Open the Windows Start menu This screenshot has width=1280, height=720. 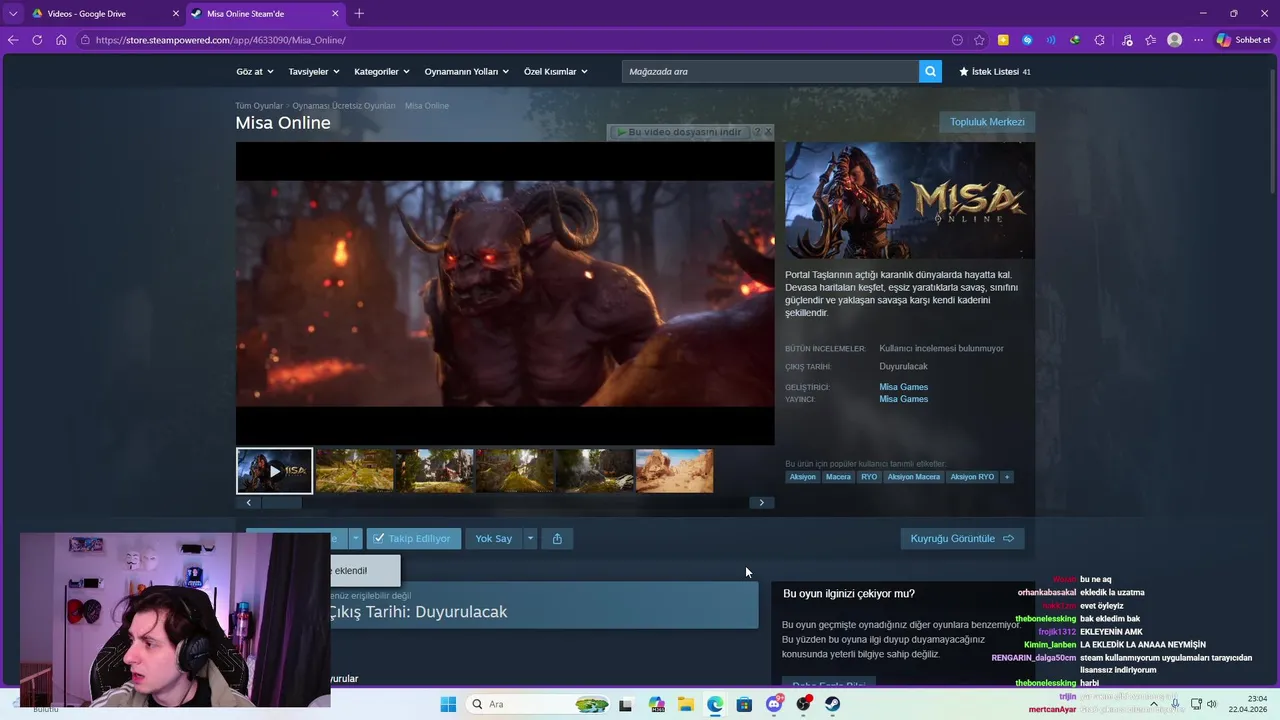[x=448, y=704]
